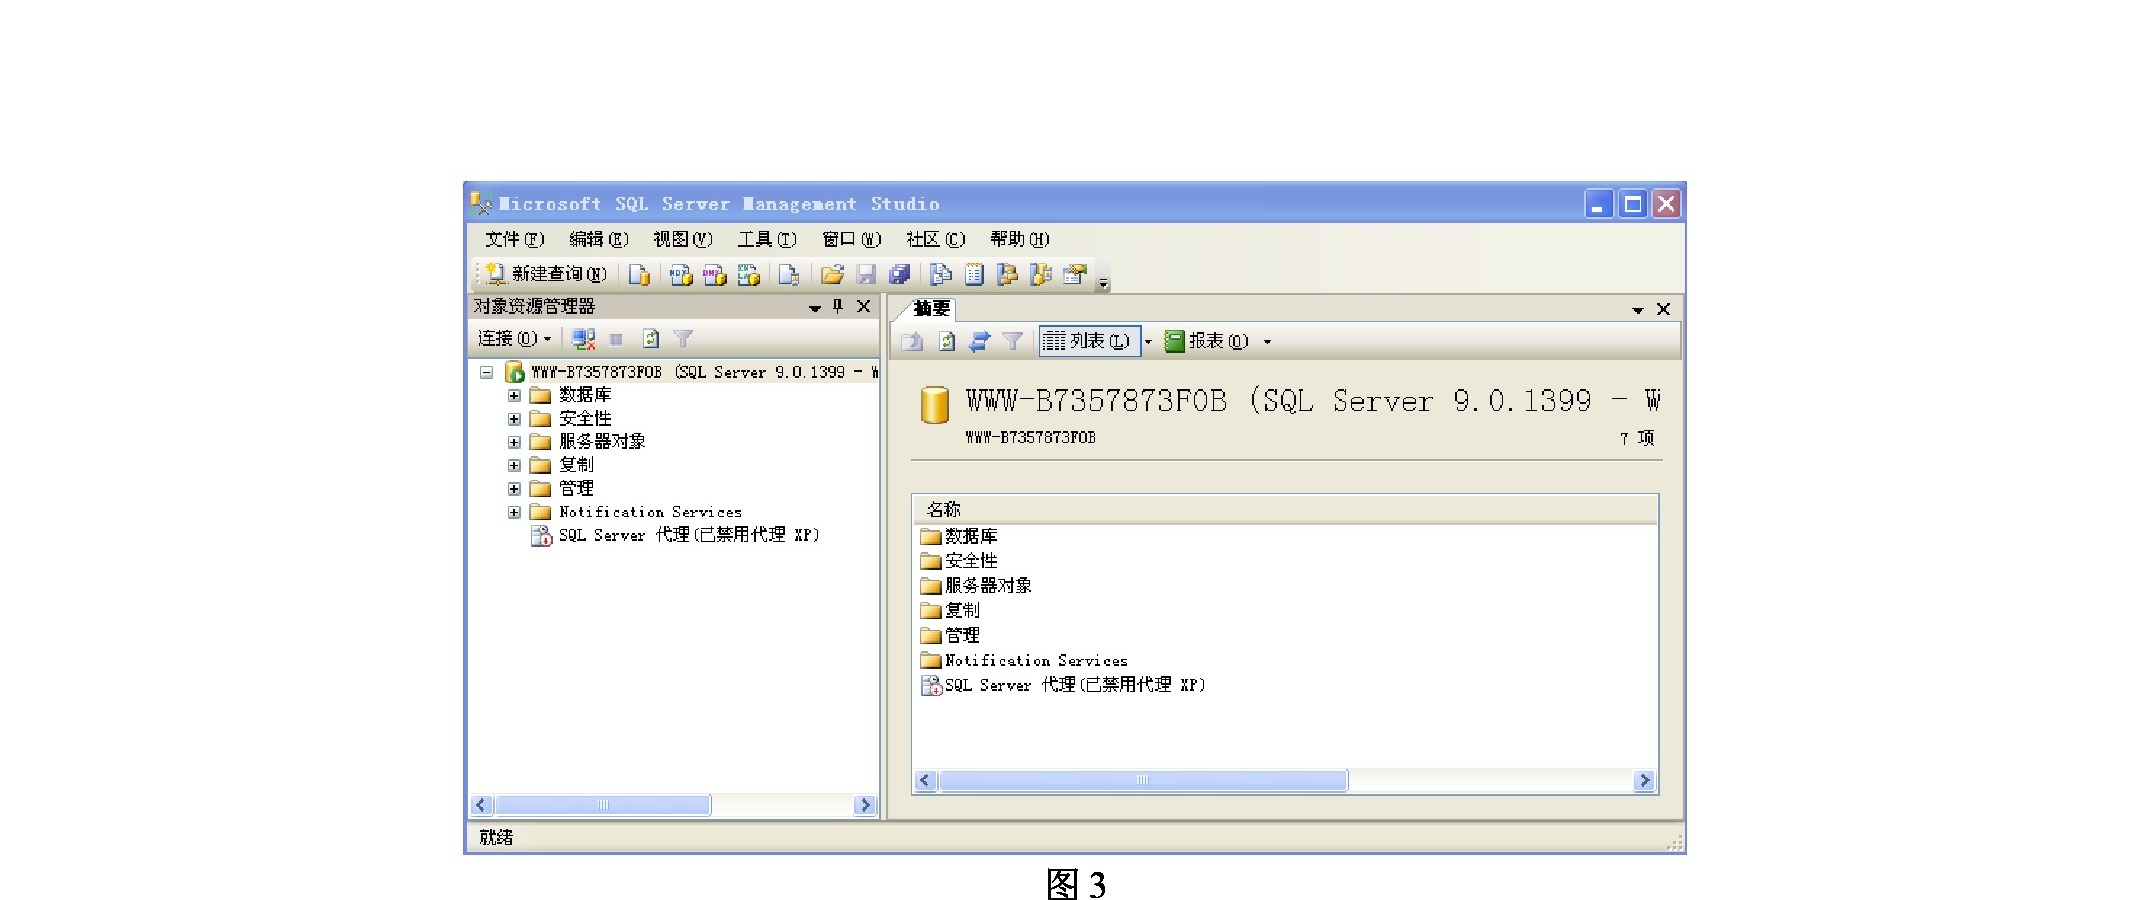
Task: Close the 摘要 summary pane
Action: pos(1663,309)
